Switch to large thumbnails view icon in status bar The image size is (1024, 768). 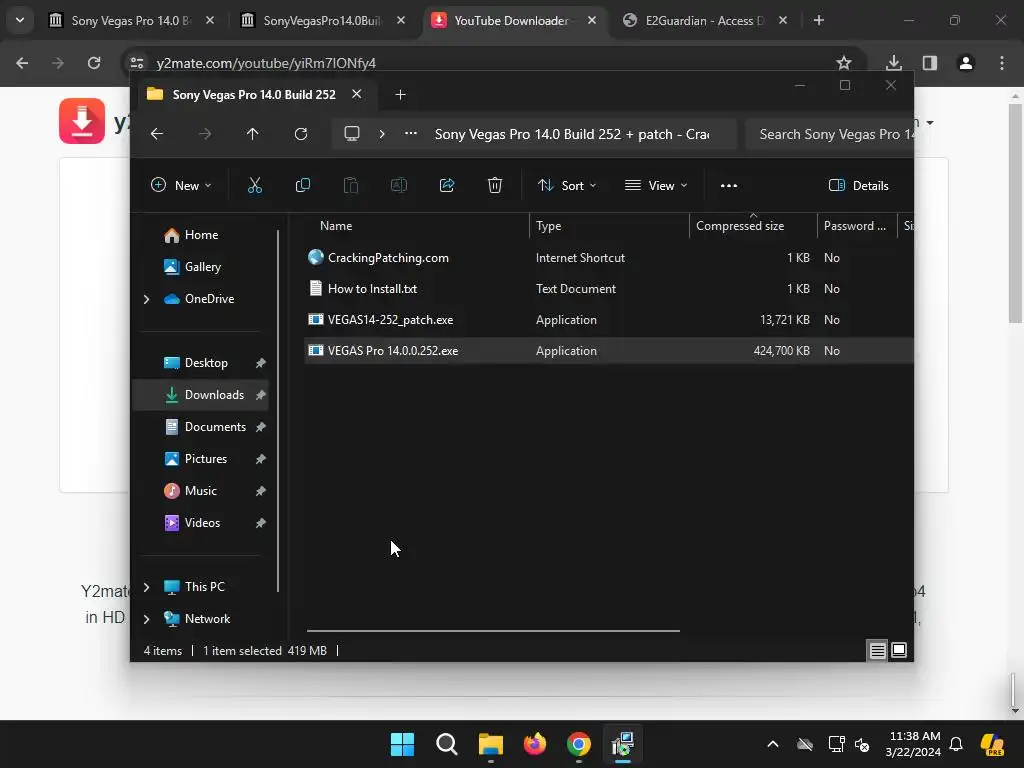tap(899, 650)
